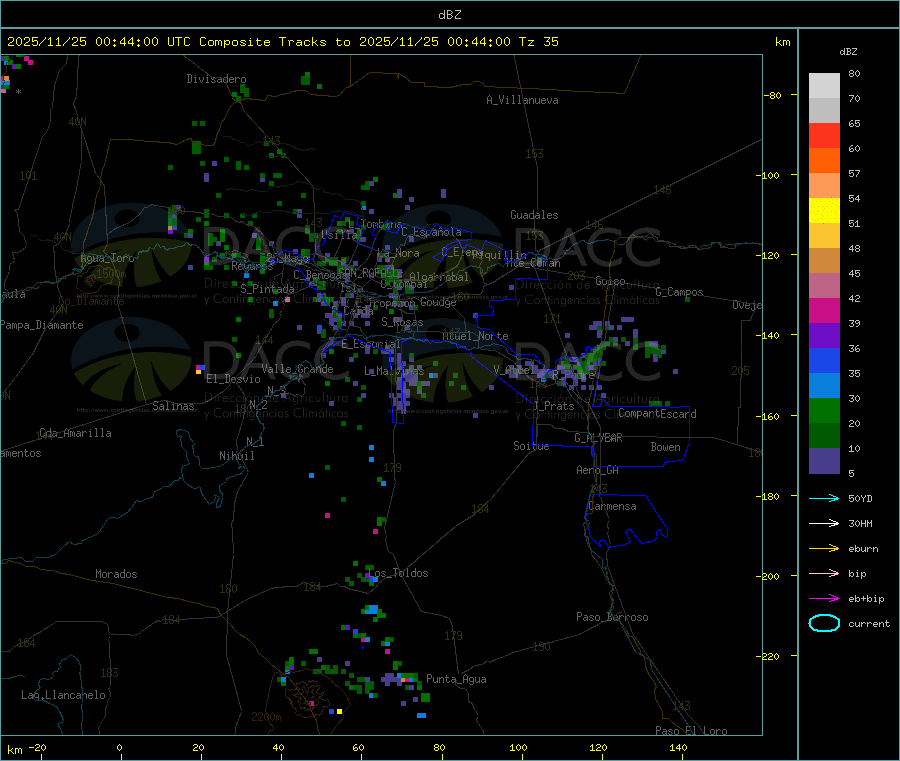Click the Paso_Barroso place label
The height and width of the screenshot is (761, 900).
tap(612, 617)
